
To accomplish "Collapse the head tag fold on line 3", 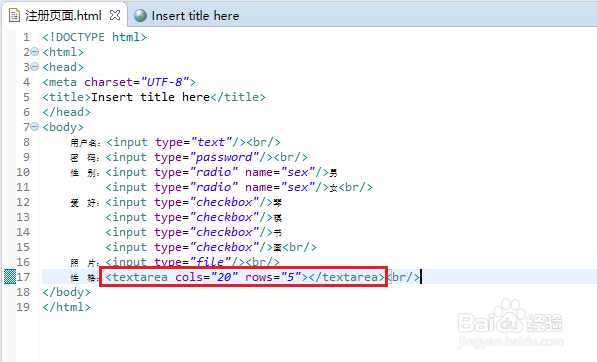I will 34,67.
